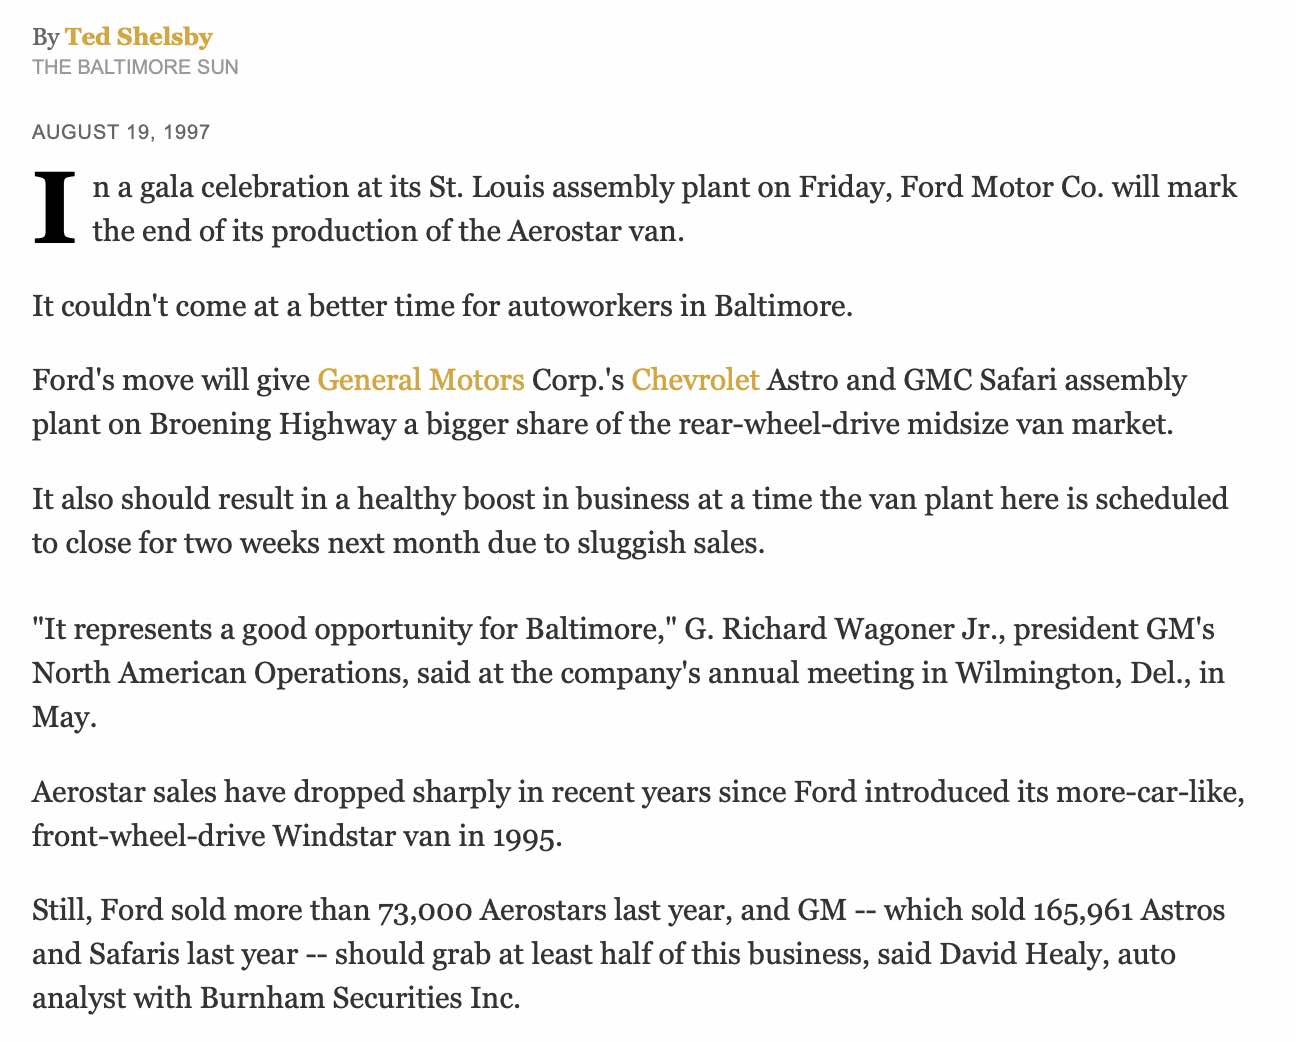Click the "Windstar van in 1995" phrase
1296x1042 pixels.
tap(417, 835)
